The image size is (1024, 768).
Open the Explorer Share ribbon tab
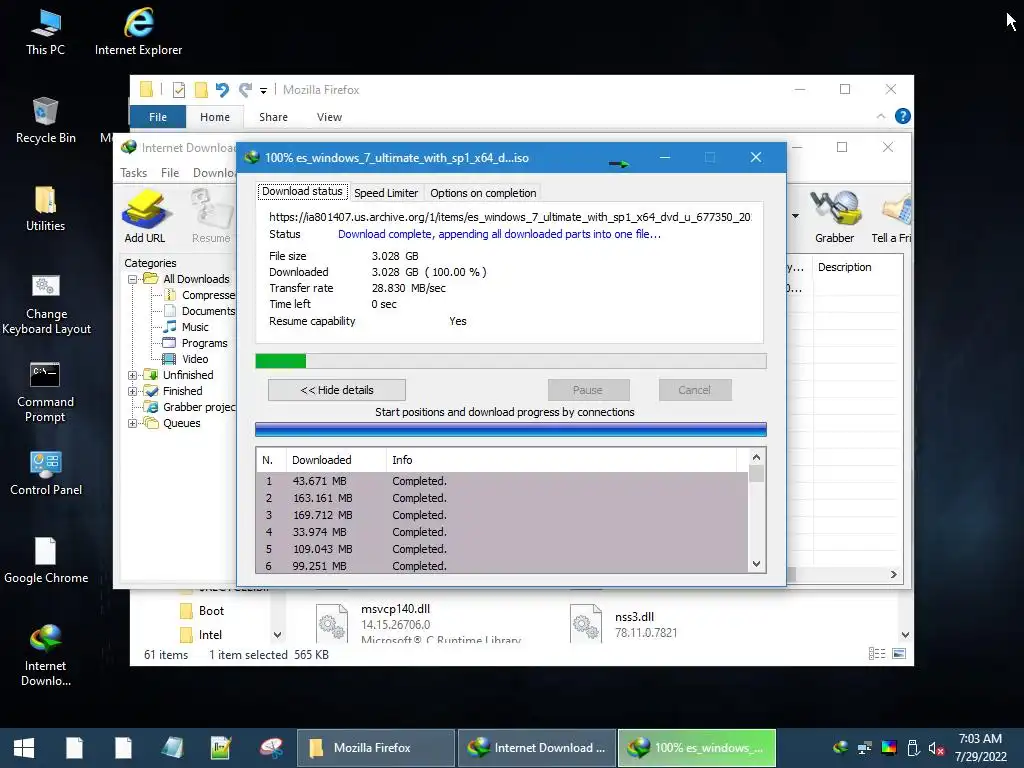(x=273, y=117)
